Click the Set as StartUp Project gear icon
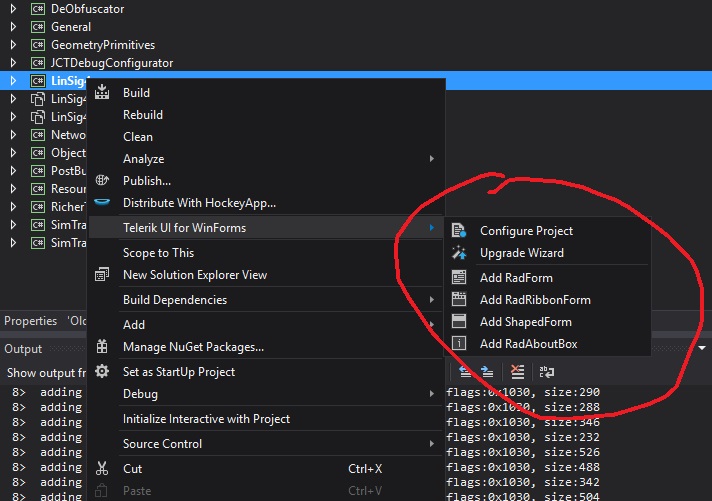712x501 pixels. pos(102,372)
